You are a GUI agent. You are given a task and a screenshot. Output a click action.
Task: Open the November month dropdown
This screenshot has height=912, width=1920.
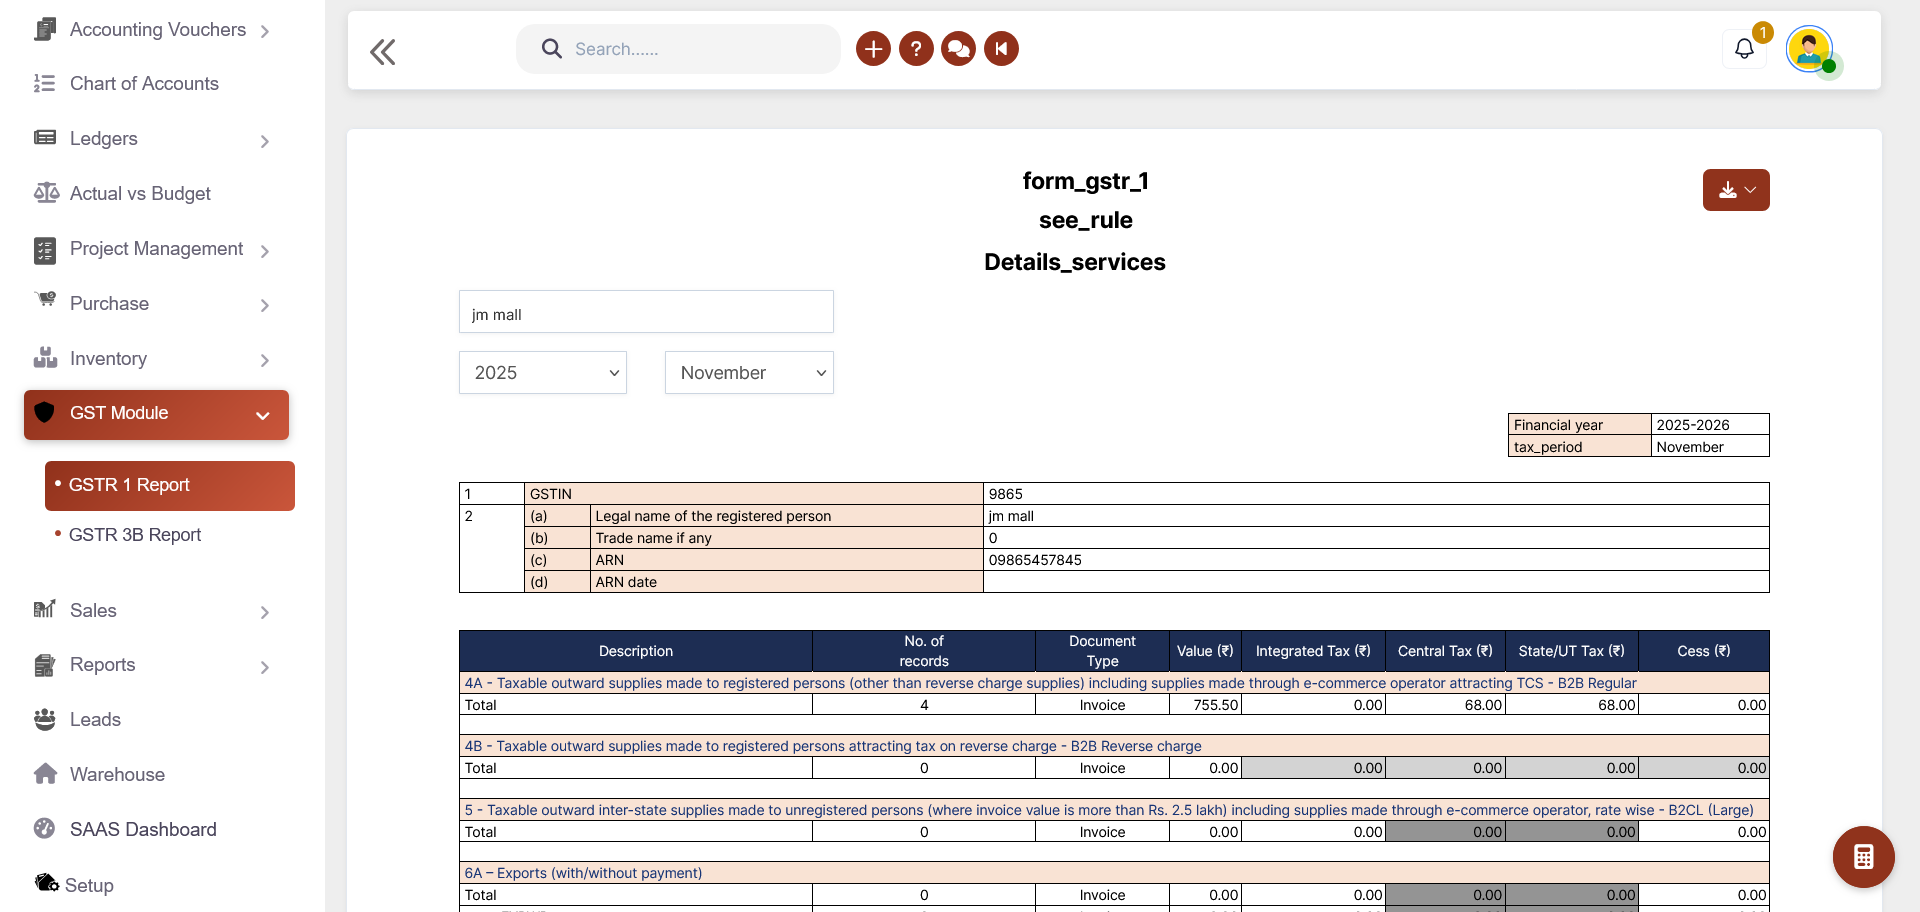(749, 373)
